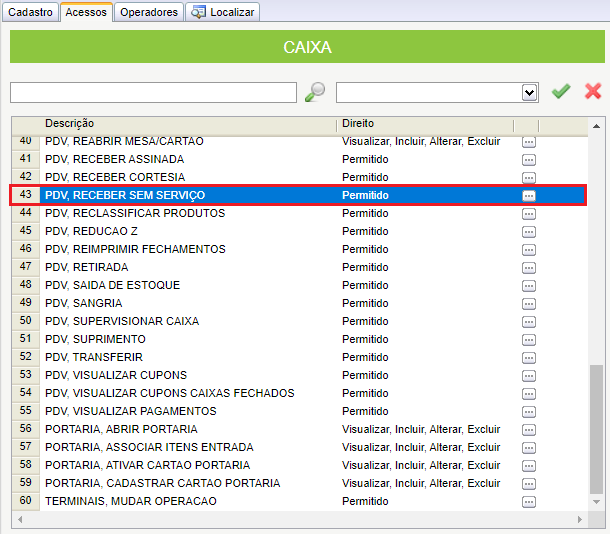Click the horizontal scrollbar right arrow

click(580, 519)
